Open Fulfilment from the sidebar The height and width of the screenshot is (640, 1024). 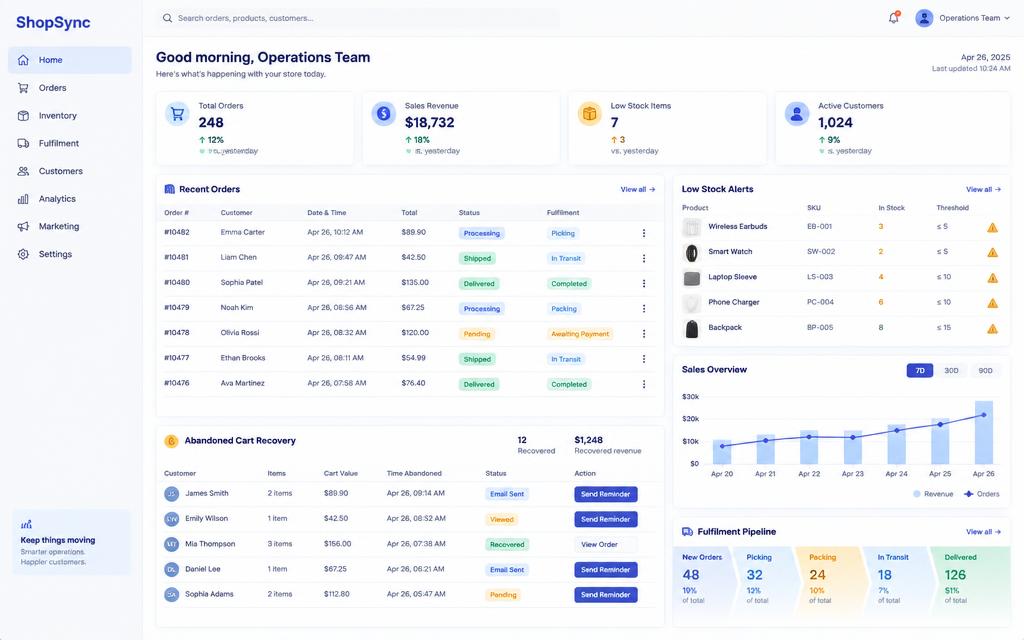[70, 143]
